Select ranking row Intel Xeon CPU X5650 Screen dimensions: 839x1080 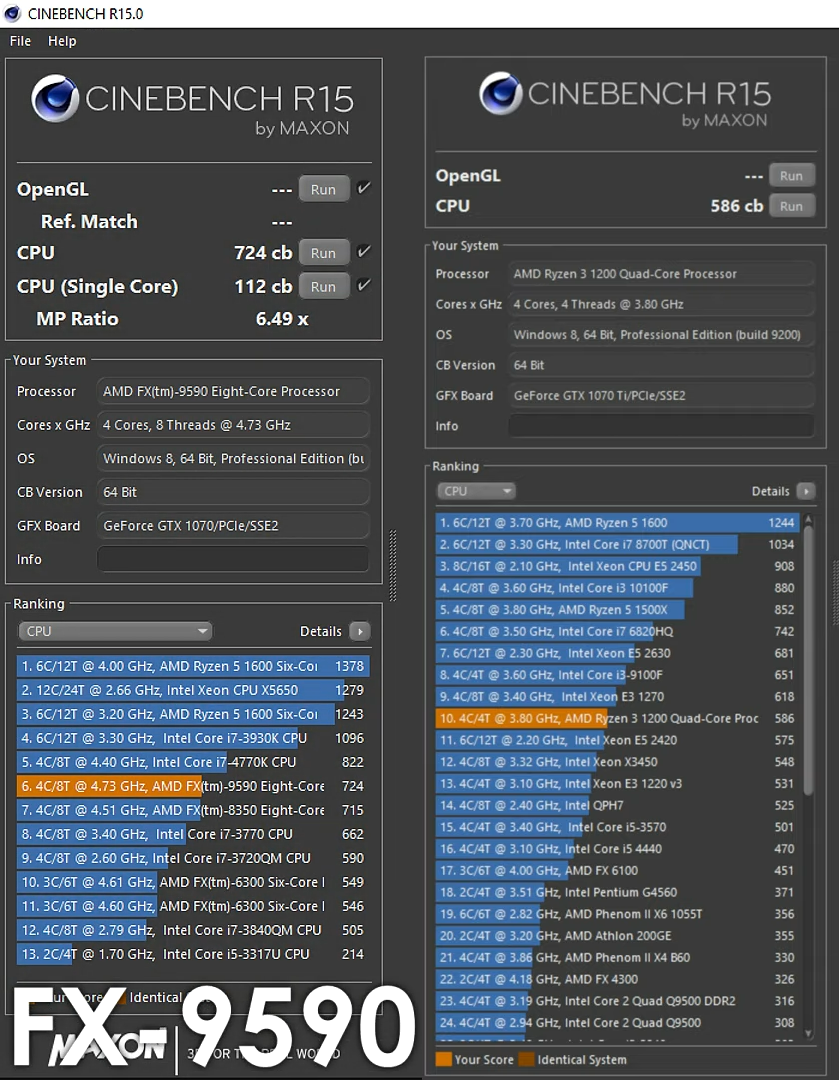pyautogui.click(x=193, y=690)
